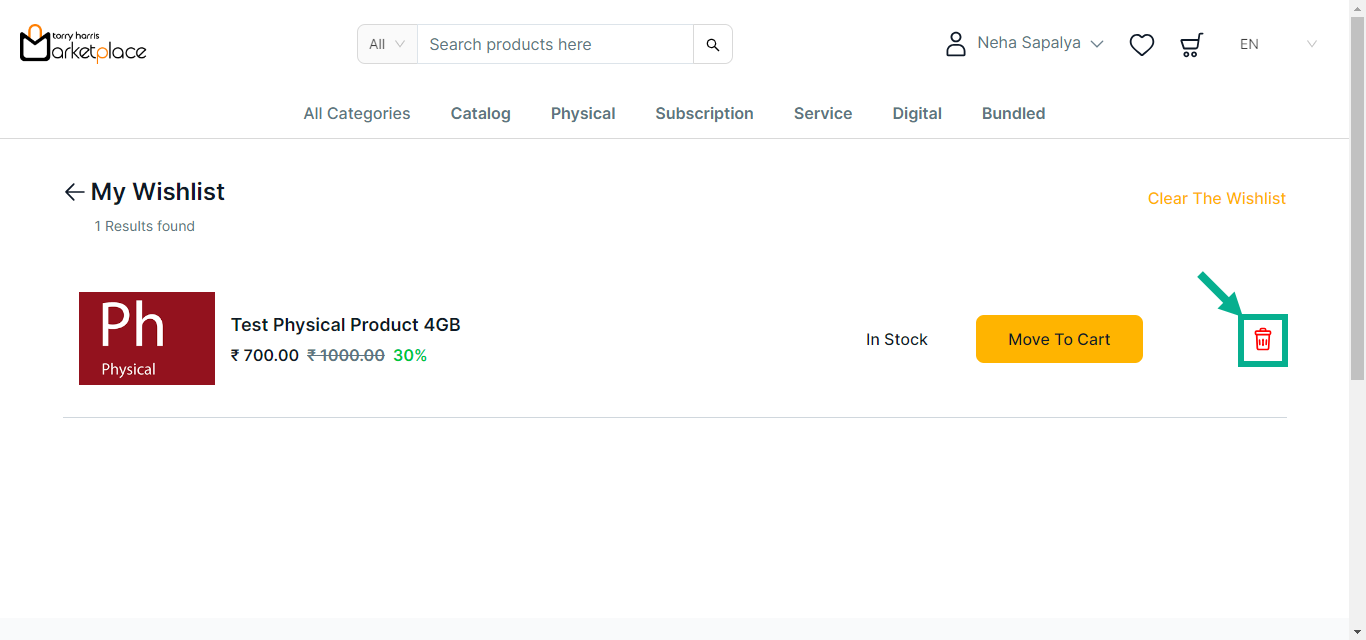Delete product using red trash icon

click(1263, 340)
